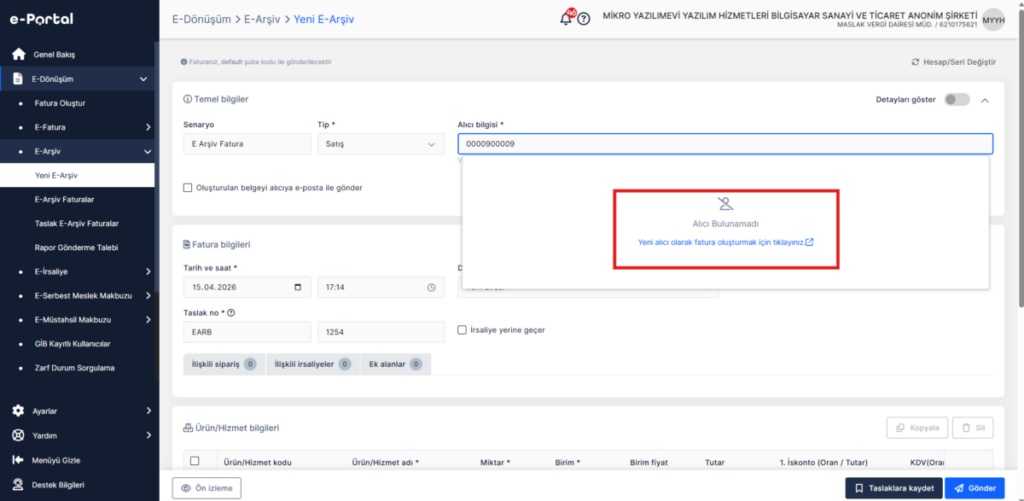This screenshot has height=501, width=1024.
Task: Click the Temel bilgiler info icon
Action: click(x=188, y=99)
